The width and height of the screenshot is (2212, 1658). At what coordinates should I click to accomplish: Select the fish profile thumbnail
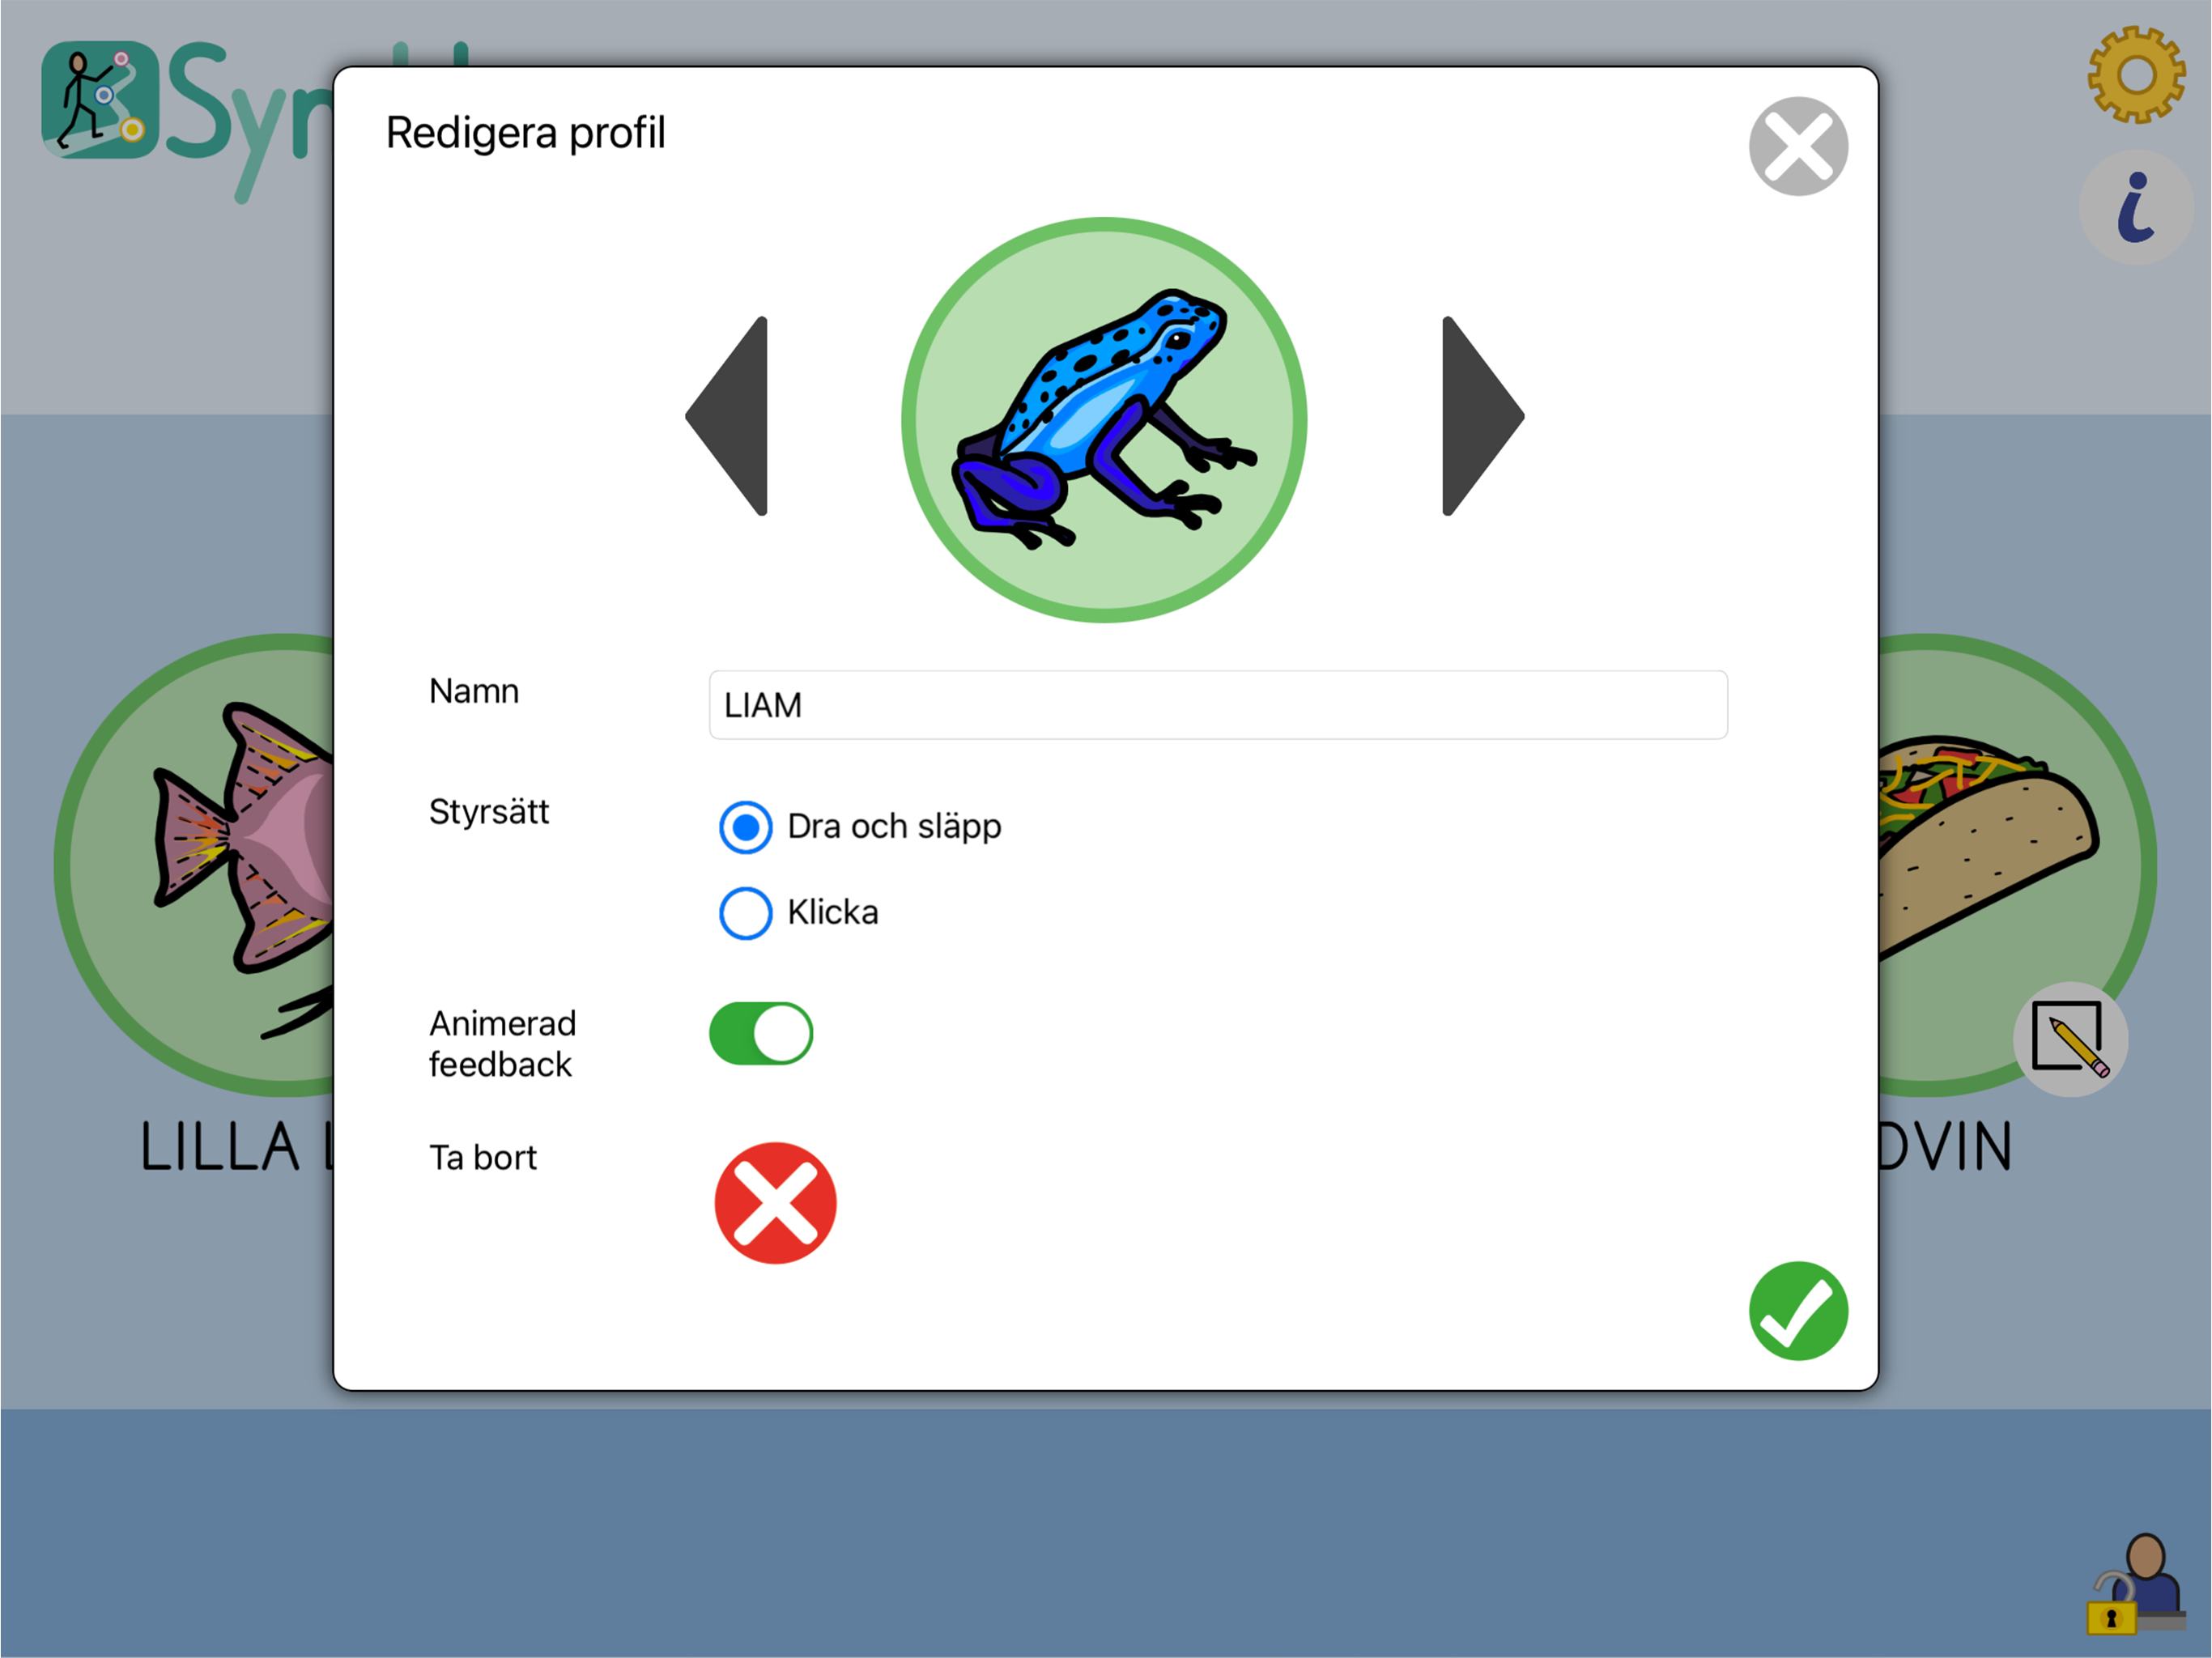coord(195,865)
